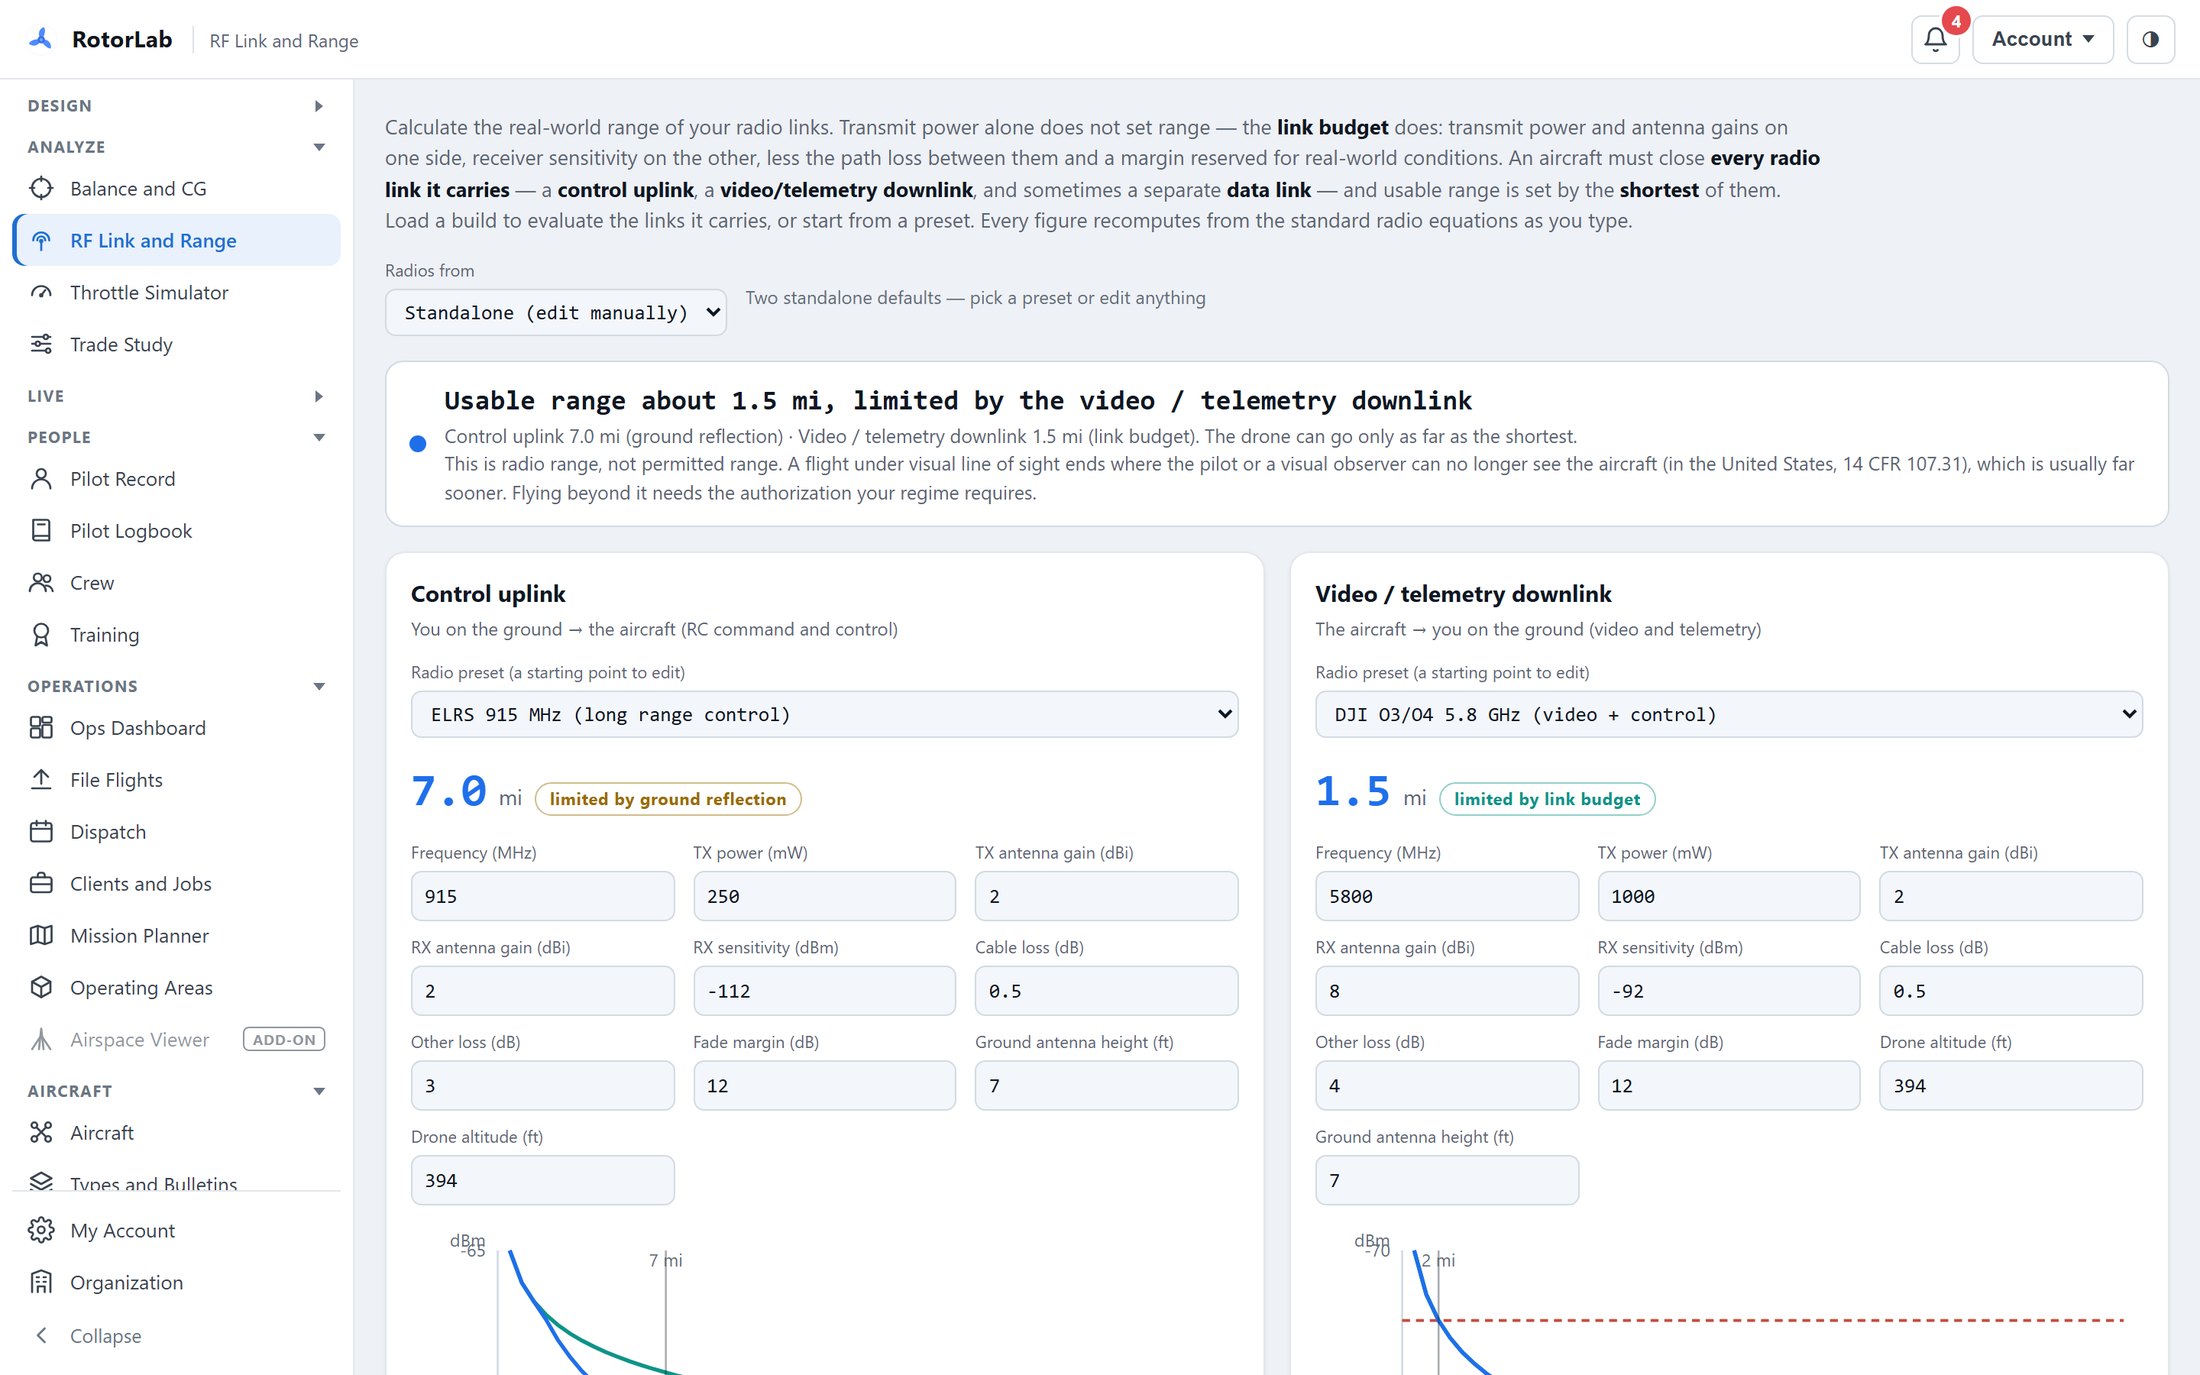Expand the DESIGN sidebar section
This screenshot has width=2200, height=1375.
[176, 105]
